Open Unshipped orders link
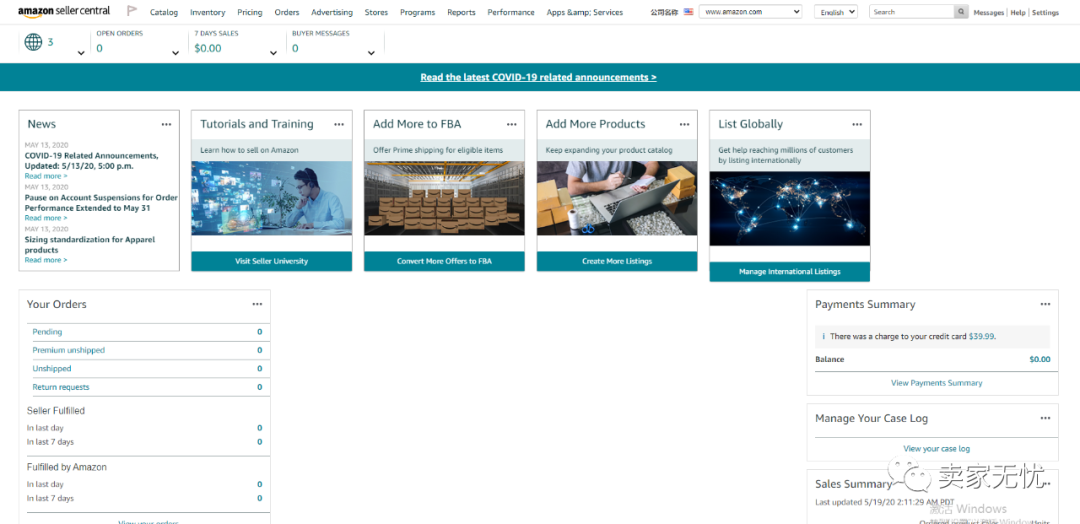Screen dimensions: 1080x524 tap(52, 368)
